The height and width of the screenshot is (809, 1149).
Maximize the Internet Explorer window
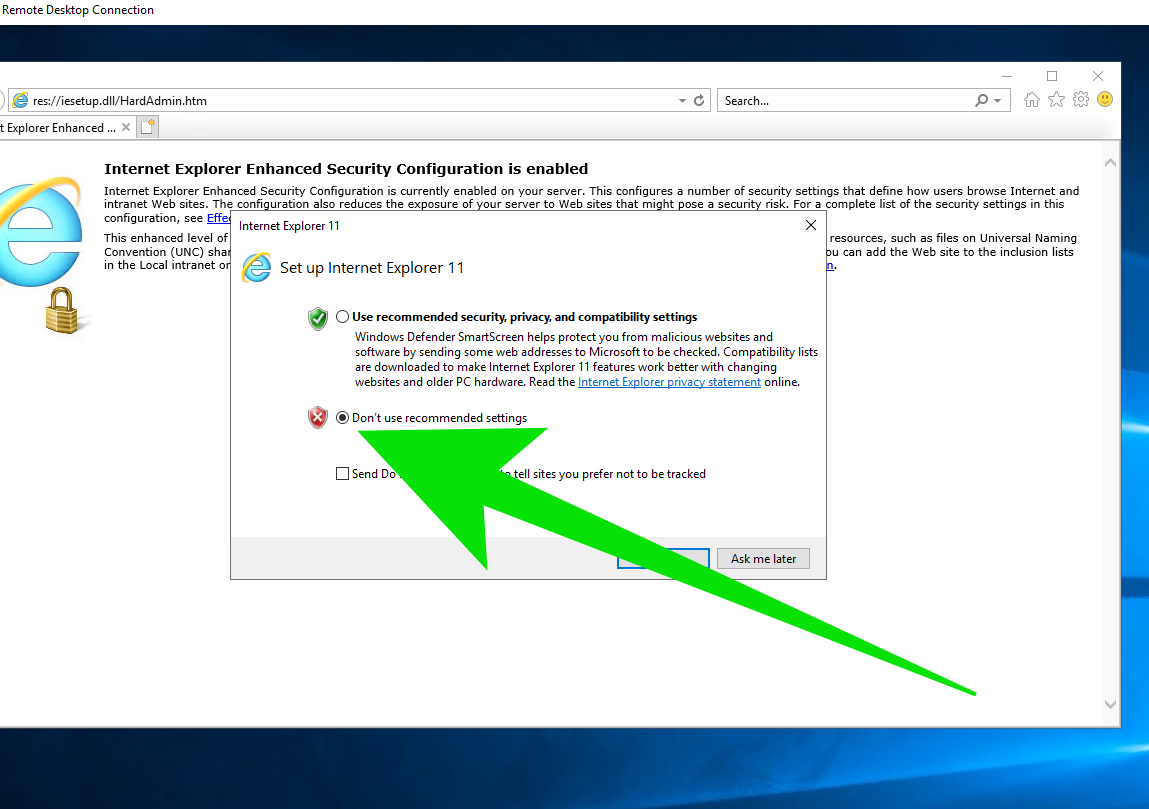1052,75
